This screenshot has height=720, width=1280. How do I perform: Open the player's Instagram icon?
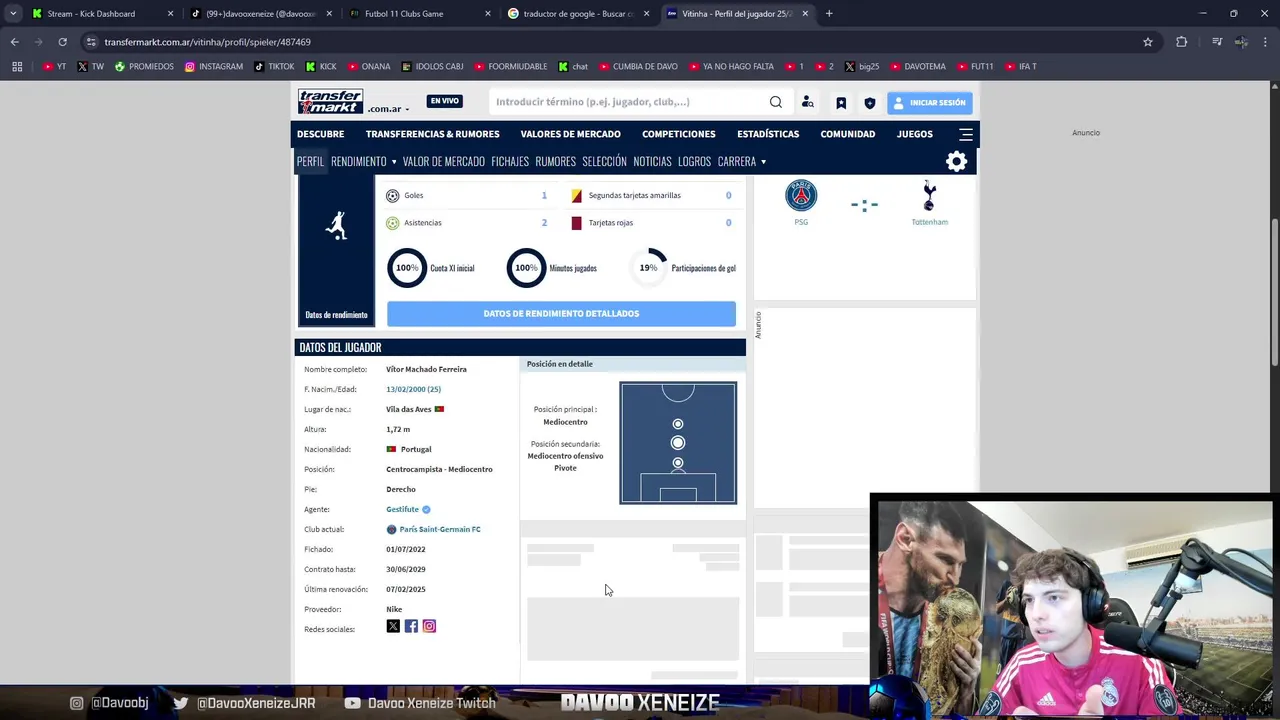[x=429, y=626]
